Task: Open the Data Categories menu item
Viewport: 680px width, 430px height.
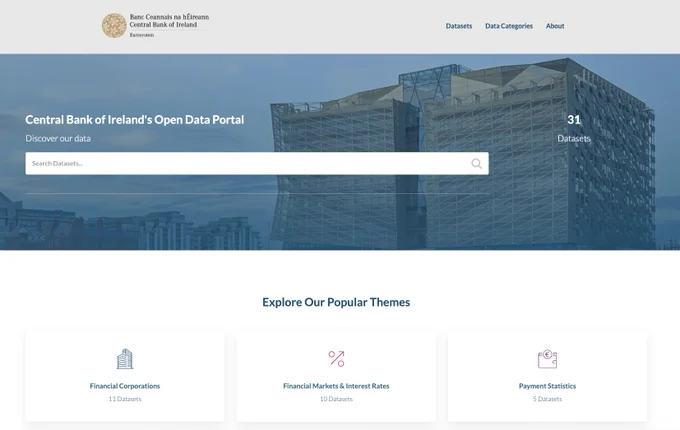Action: pos(509,26)
